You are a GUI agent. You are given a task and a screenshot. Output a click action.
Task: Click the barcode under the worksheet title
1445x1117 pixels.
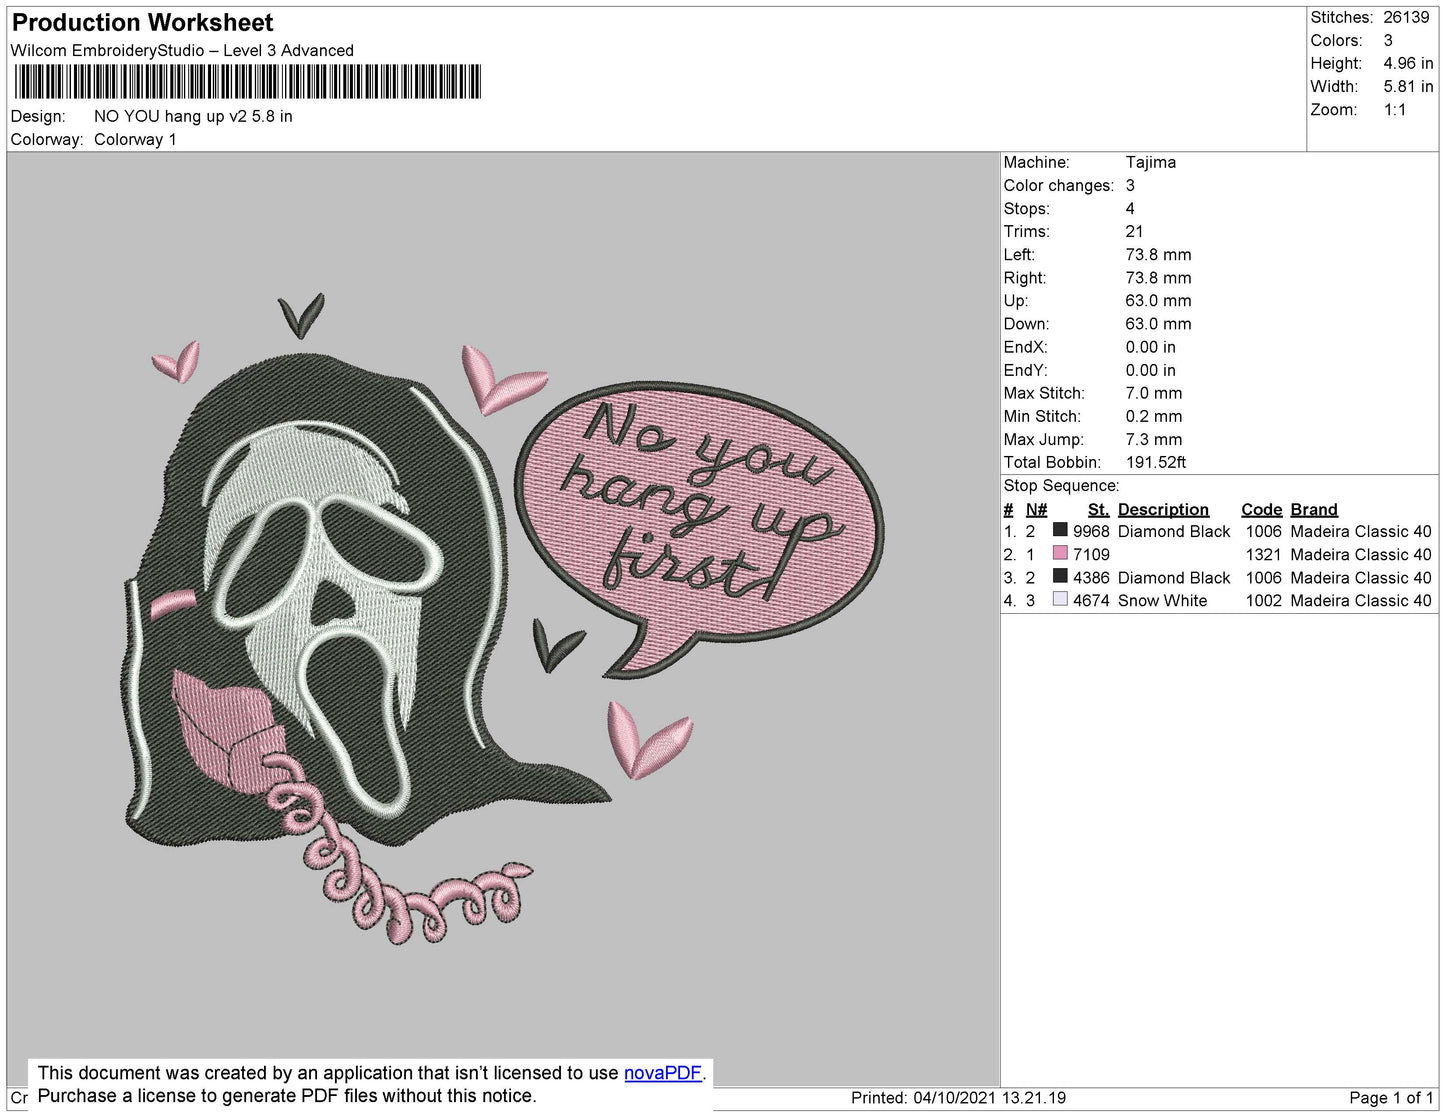pos(248,82)
